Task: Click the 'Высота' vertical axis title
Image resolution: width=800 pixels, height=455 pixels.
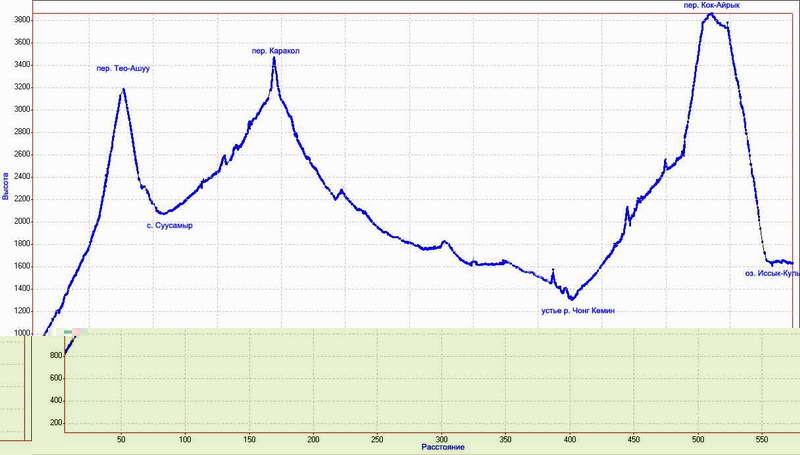Action: click(6, 186)
